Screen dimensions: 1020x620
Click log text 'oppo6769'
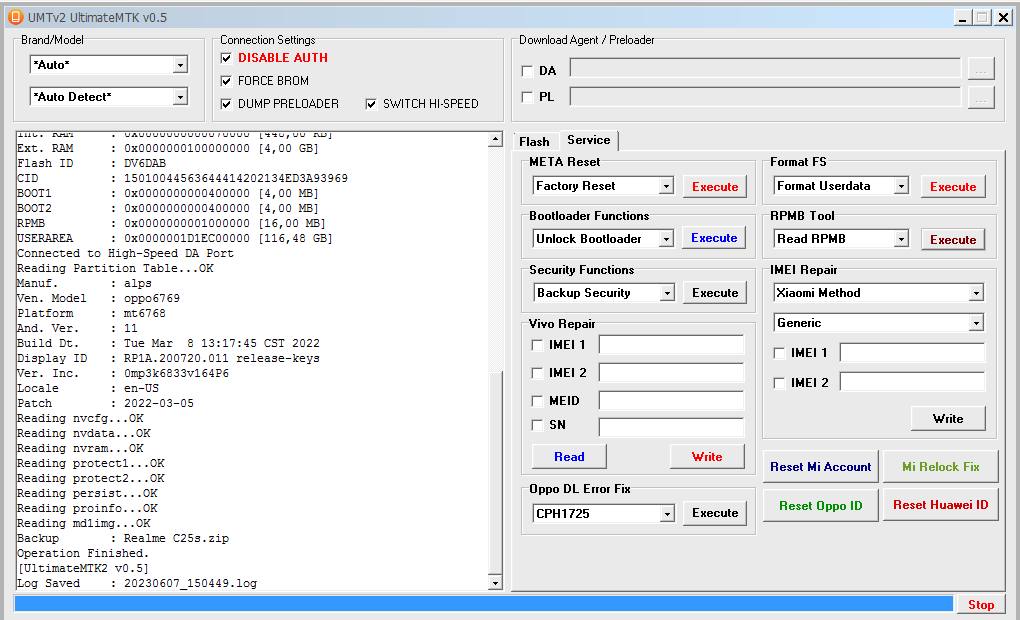click(152, 298)
